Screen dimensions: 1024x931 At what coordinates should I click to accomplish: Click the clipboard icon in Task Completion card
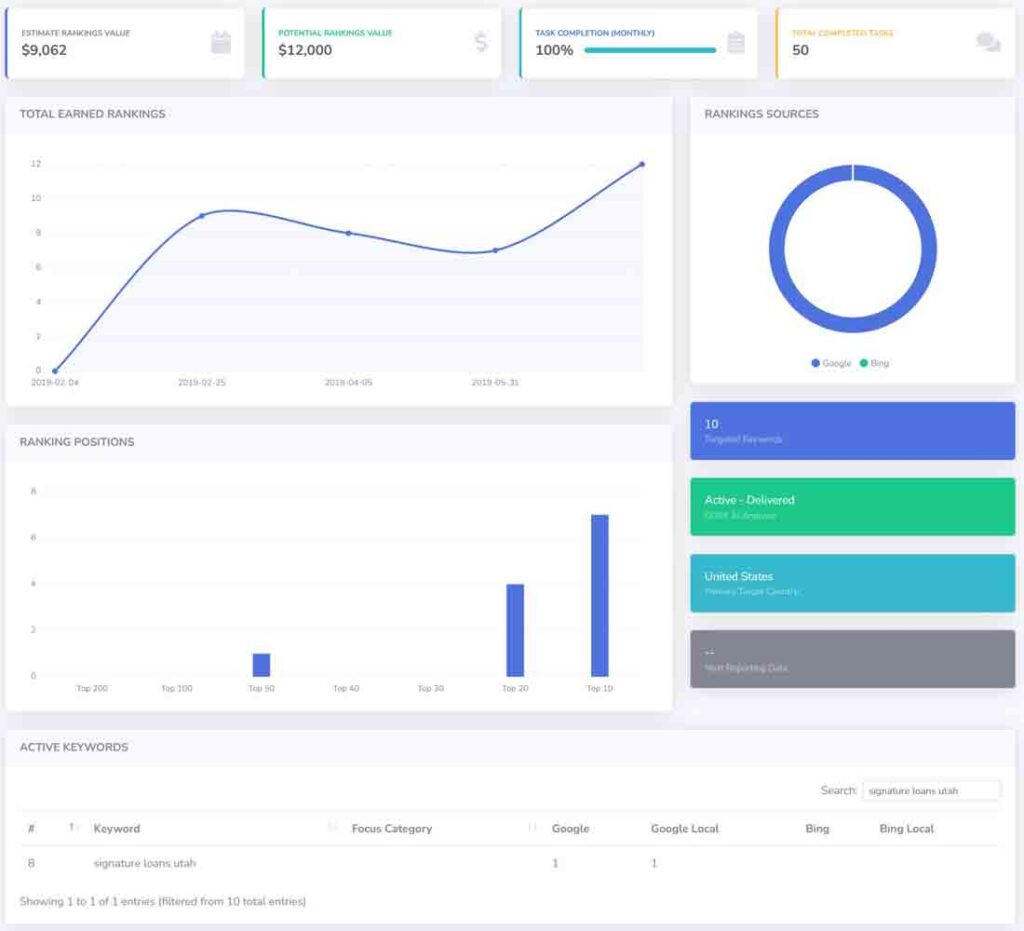(x=736, y=42)
